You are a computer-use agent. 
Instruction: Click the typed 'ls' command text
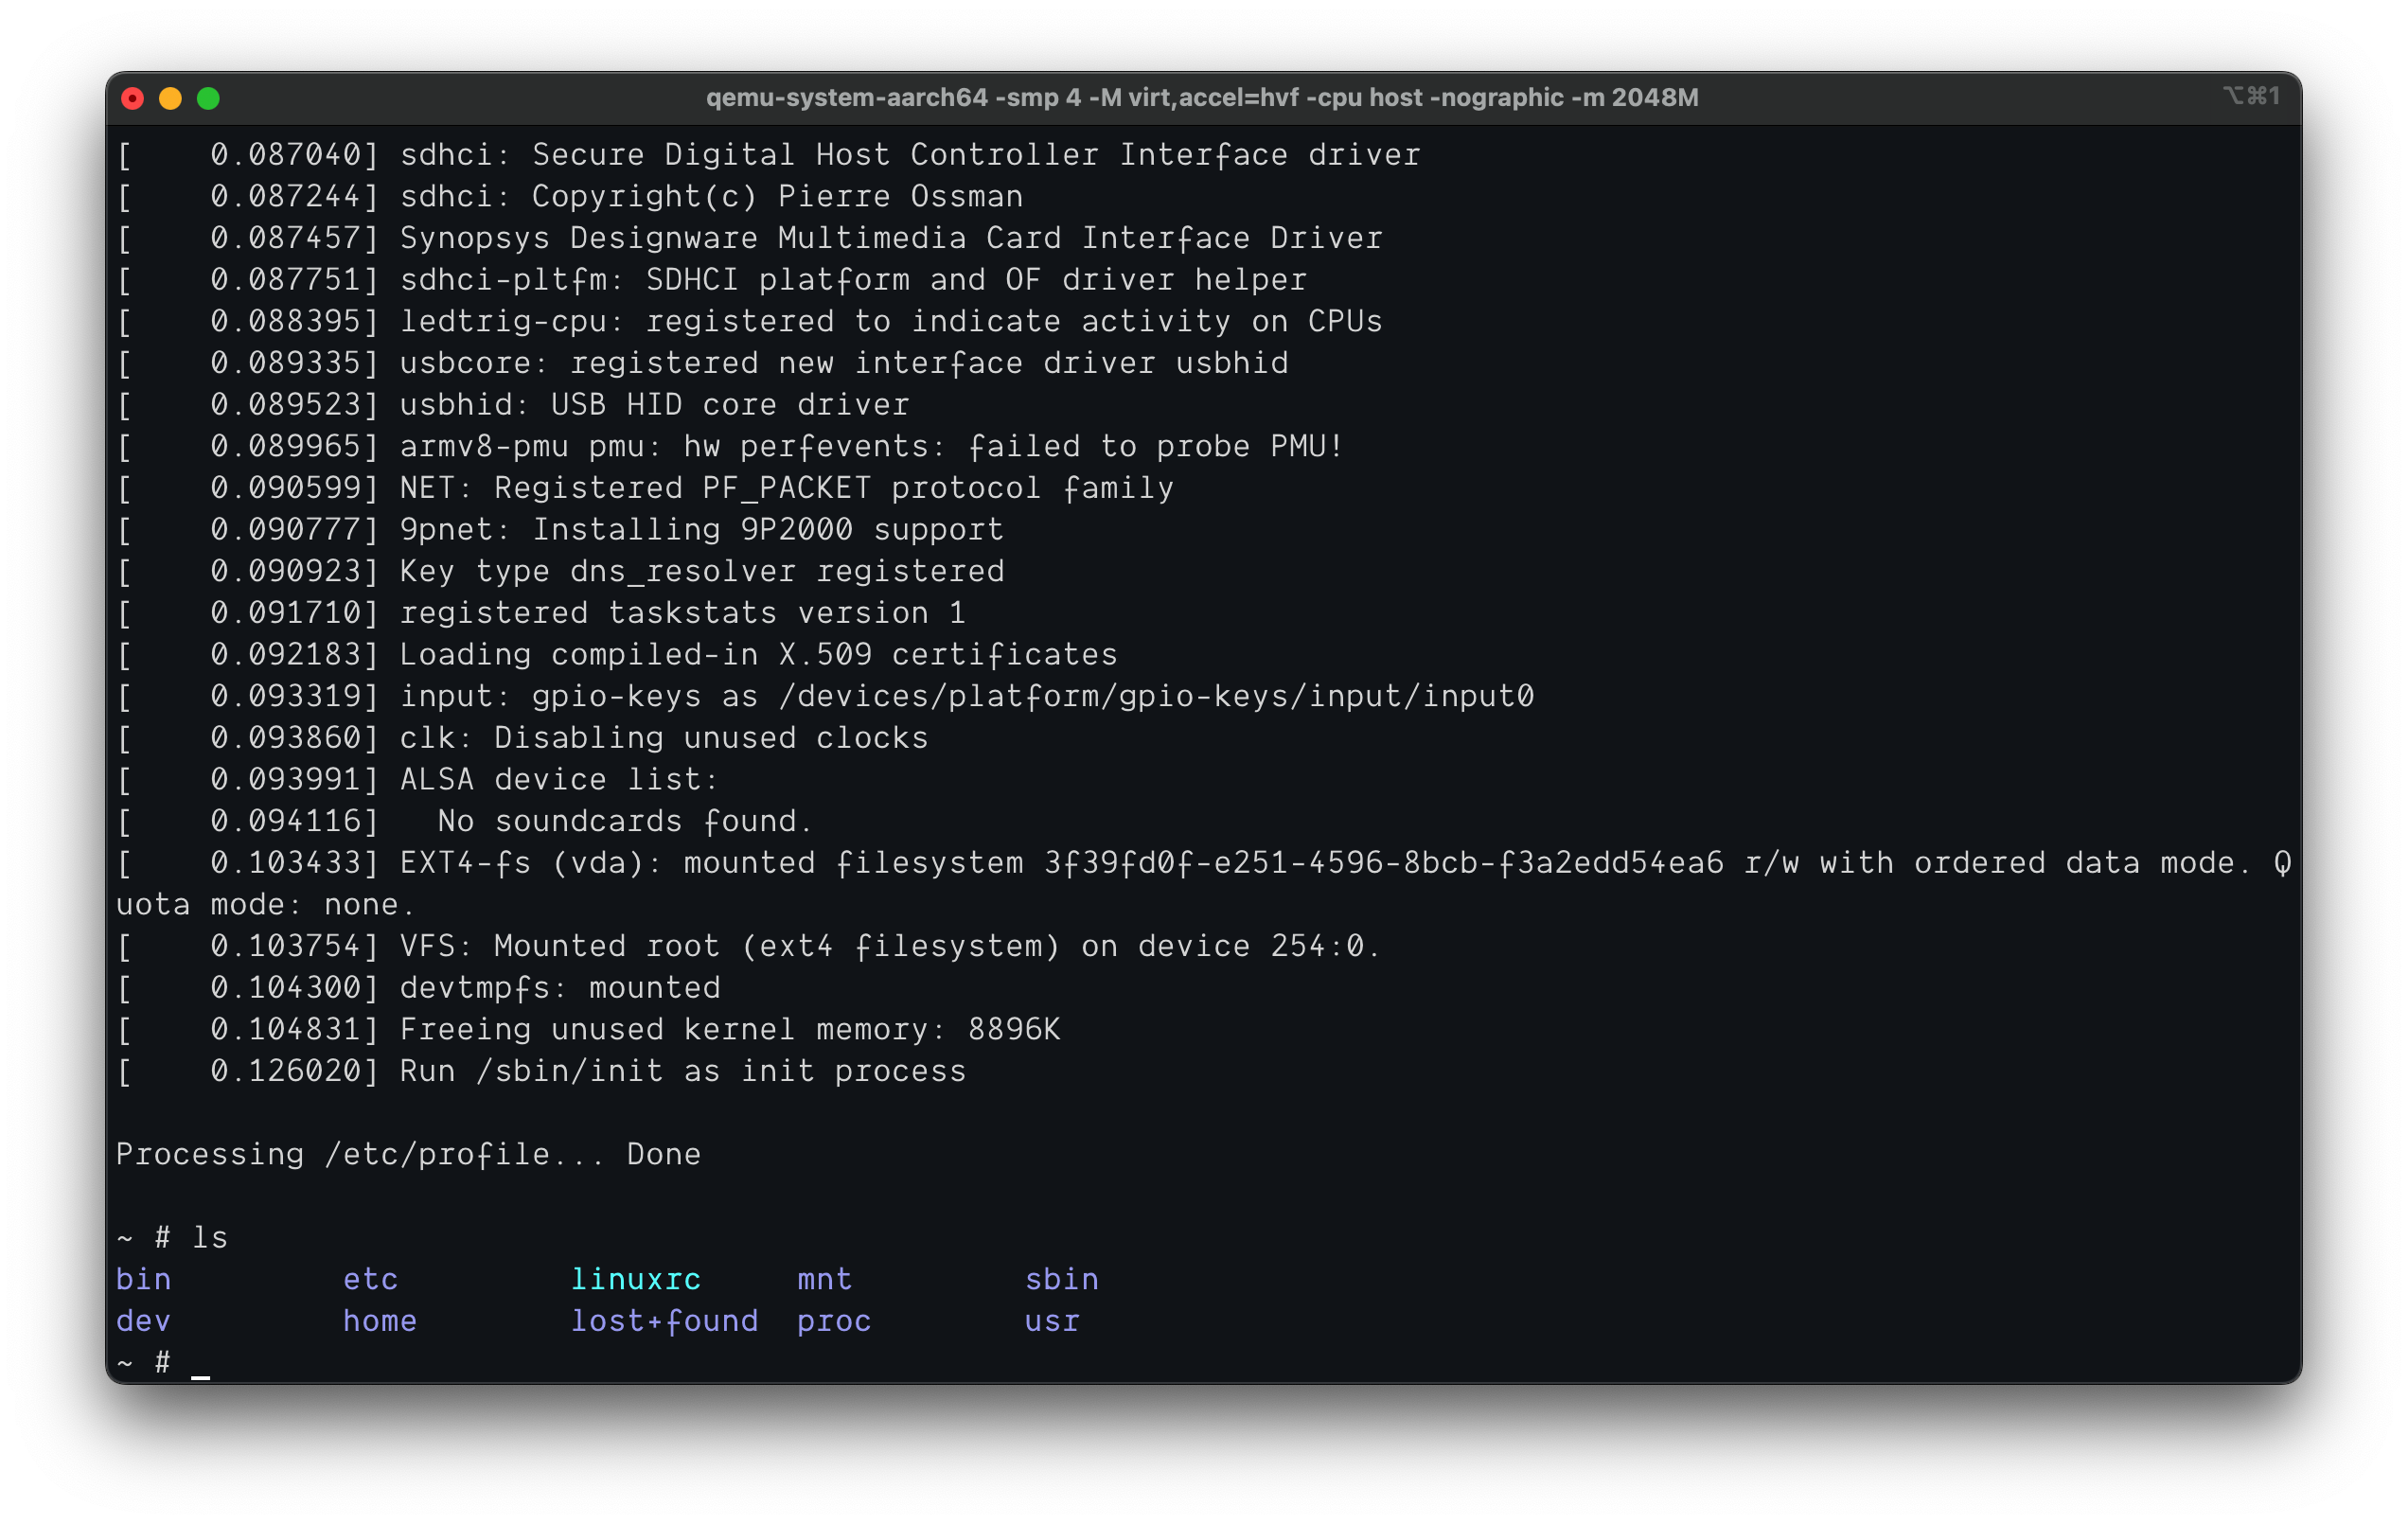click(210, 1238)
